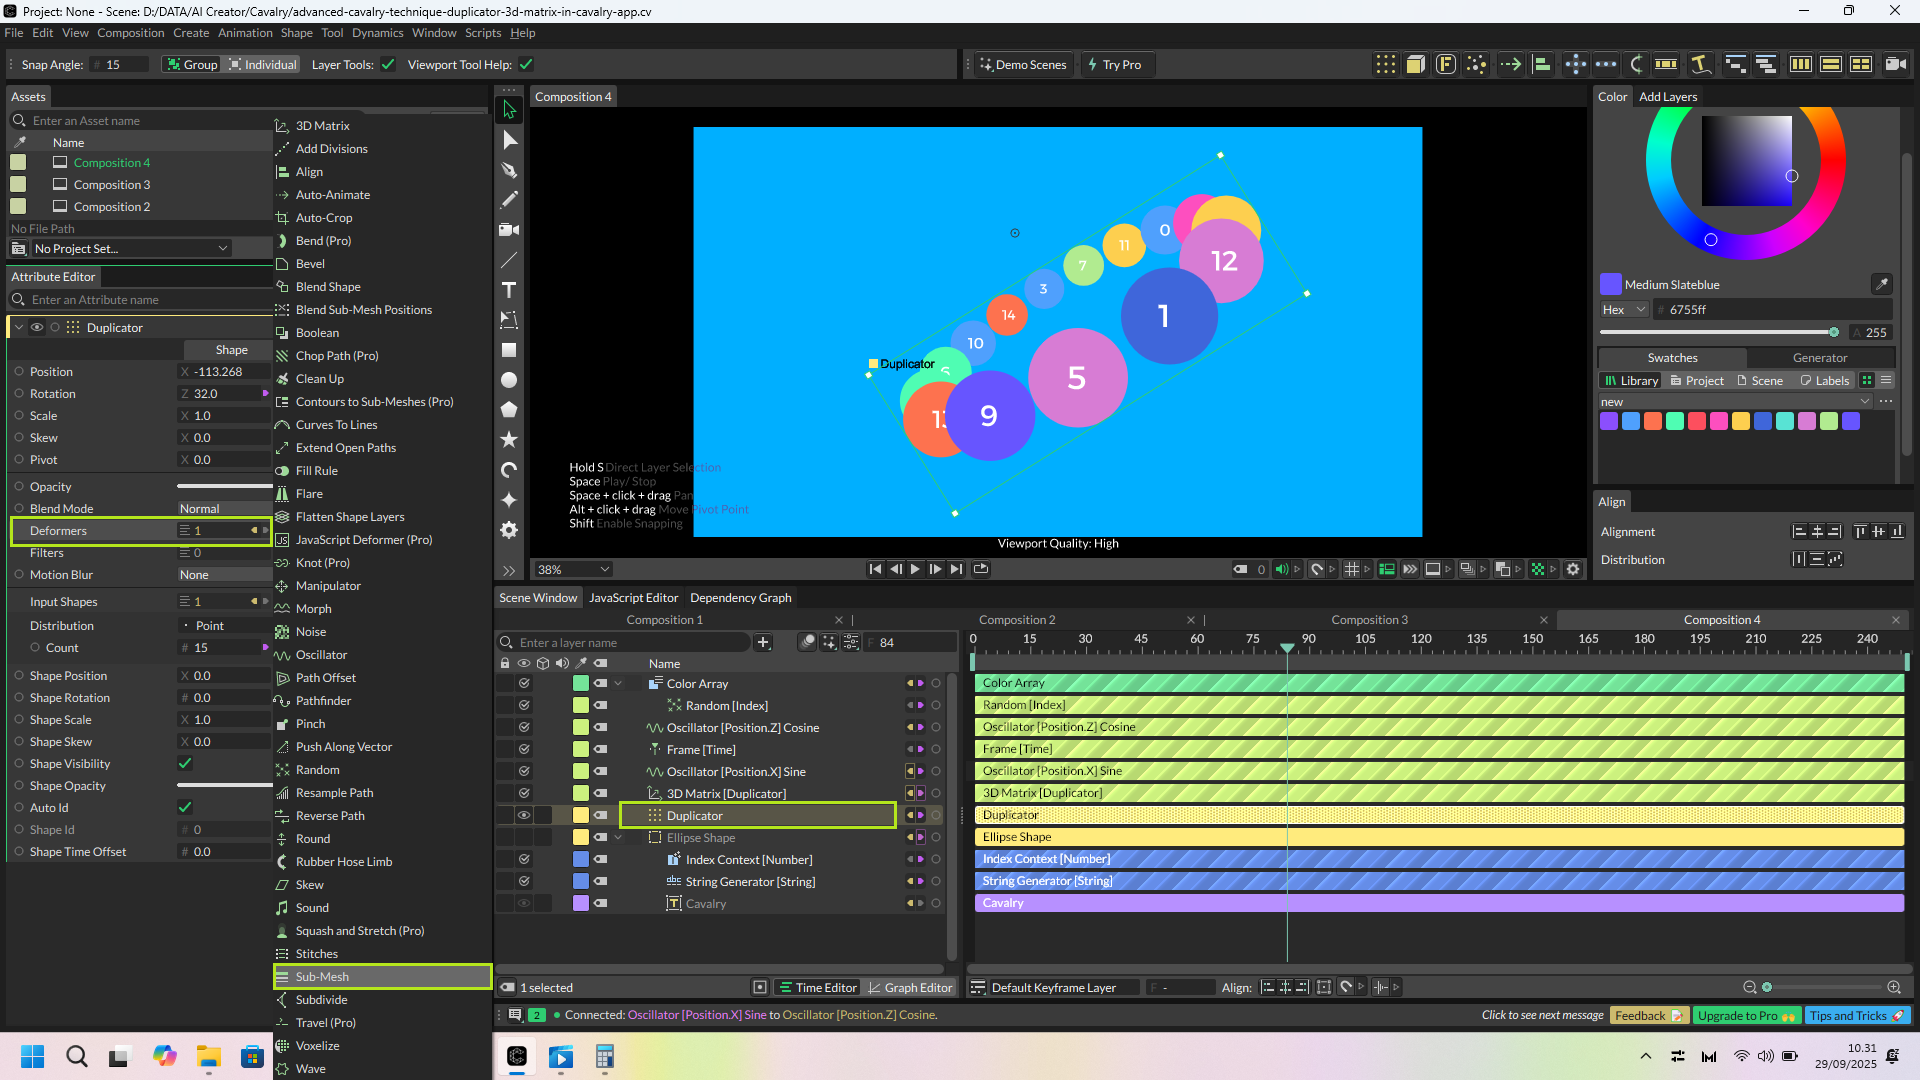This screenshot has width=1920, height=1080.
Task: Click the color eyedropper picker icon
Action: pyautogui.click(x=1881, y=284)
